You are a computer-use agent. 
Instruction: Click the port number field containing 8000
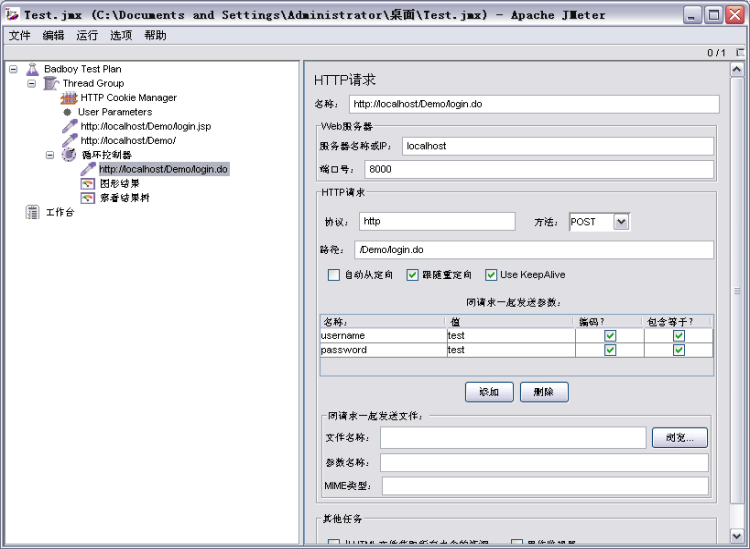point(539,169)
